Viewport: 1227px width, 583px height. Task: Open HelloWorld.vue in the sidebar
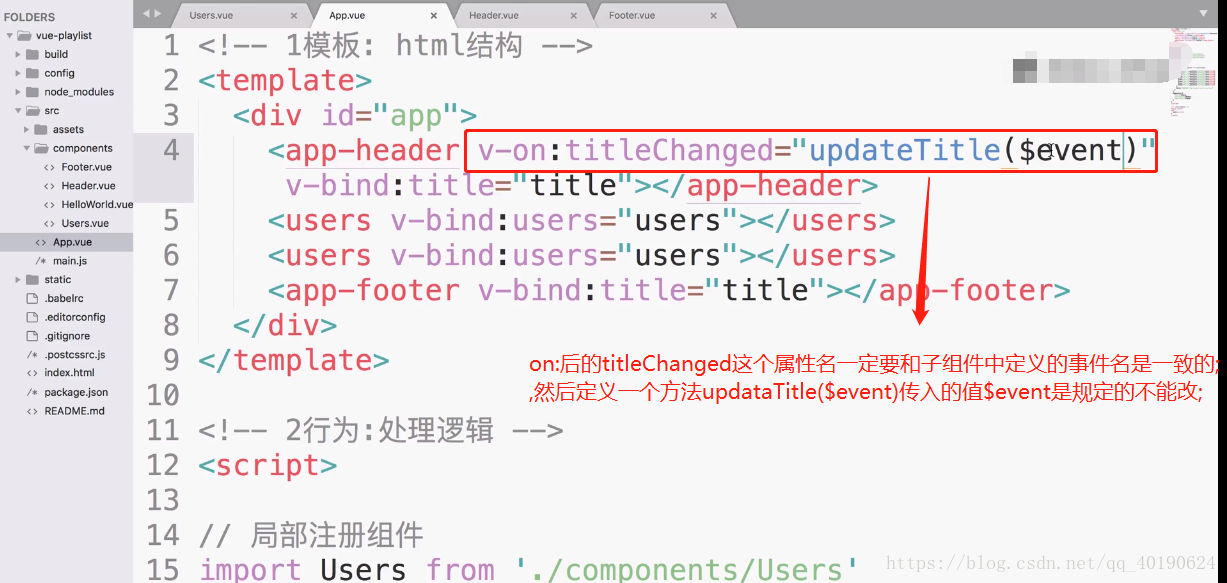pyautogui.click(x=97, y=205)
